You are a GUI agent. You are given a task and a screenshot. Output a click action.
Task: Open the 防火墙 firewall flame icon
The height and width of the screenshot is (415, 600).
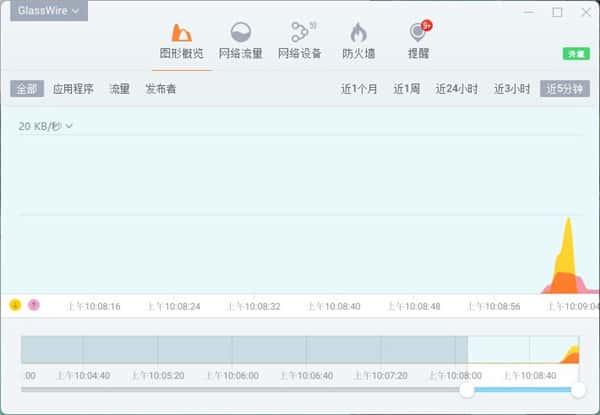pos(358,33)
